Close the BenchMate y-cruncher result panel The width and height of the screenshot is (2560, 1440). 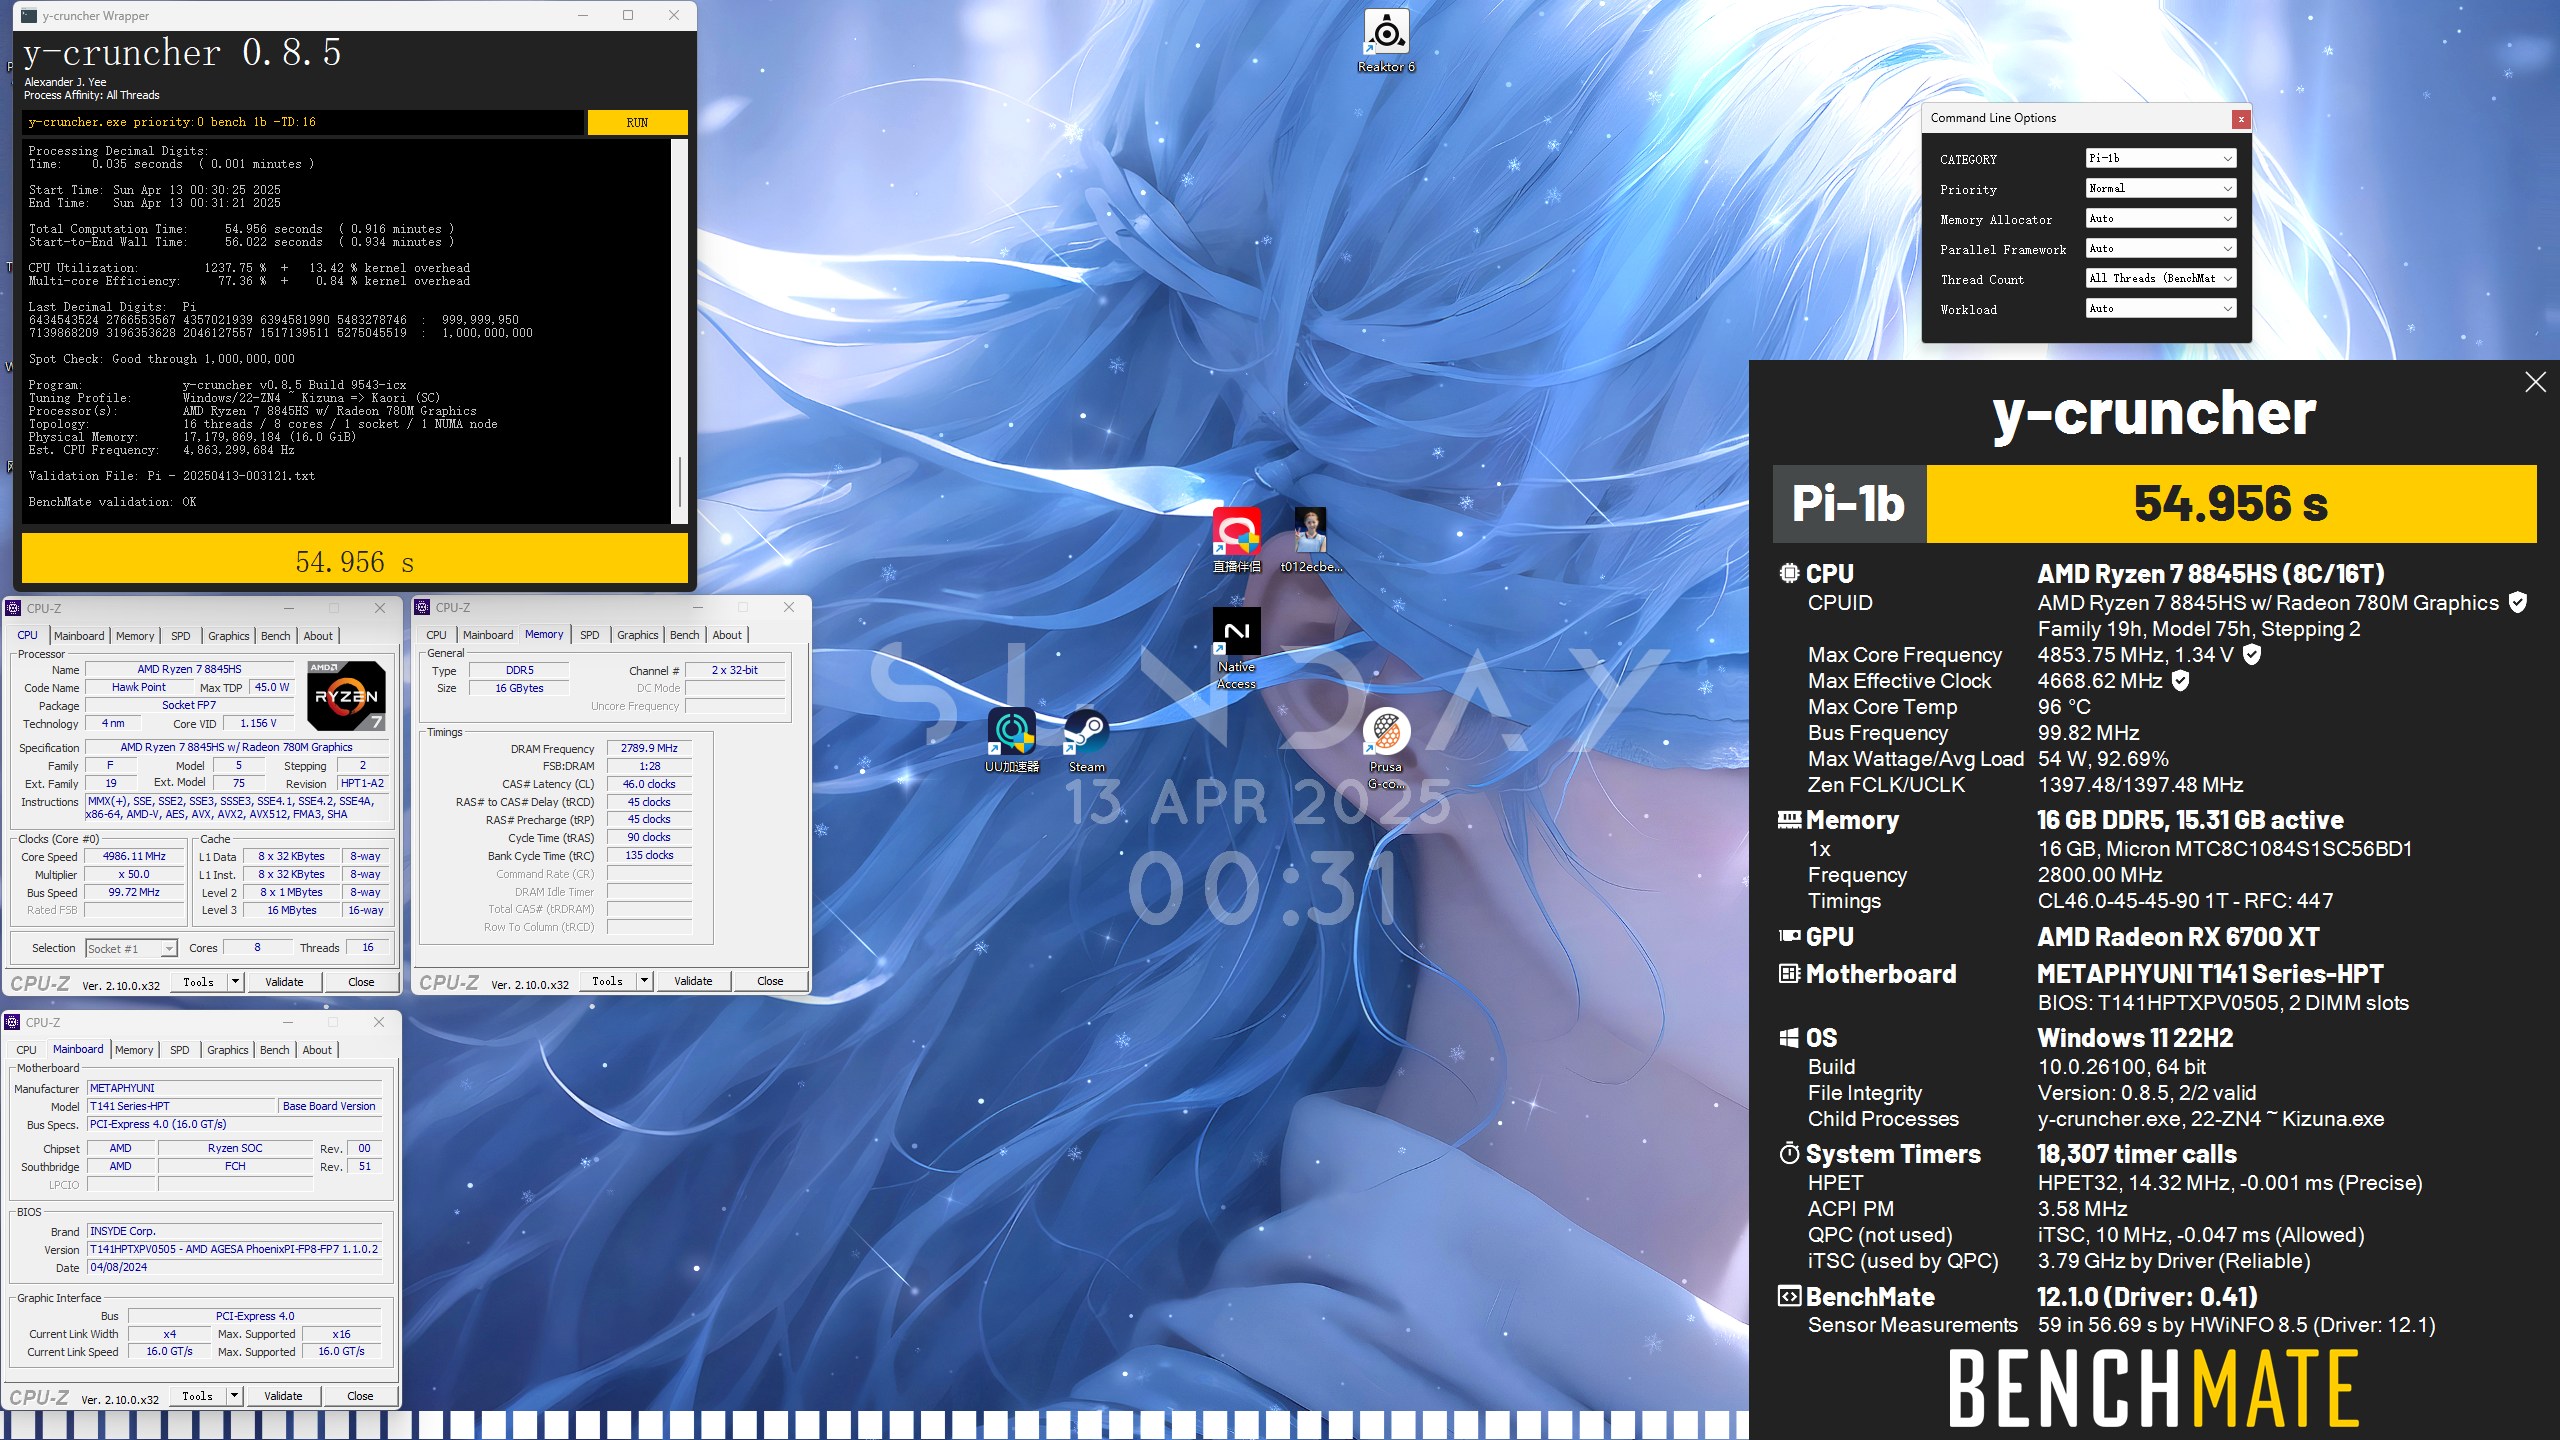(2535, 382)
